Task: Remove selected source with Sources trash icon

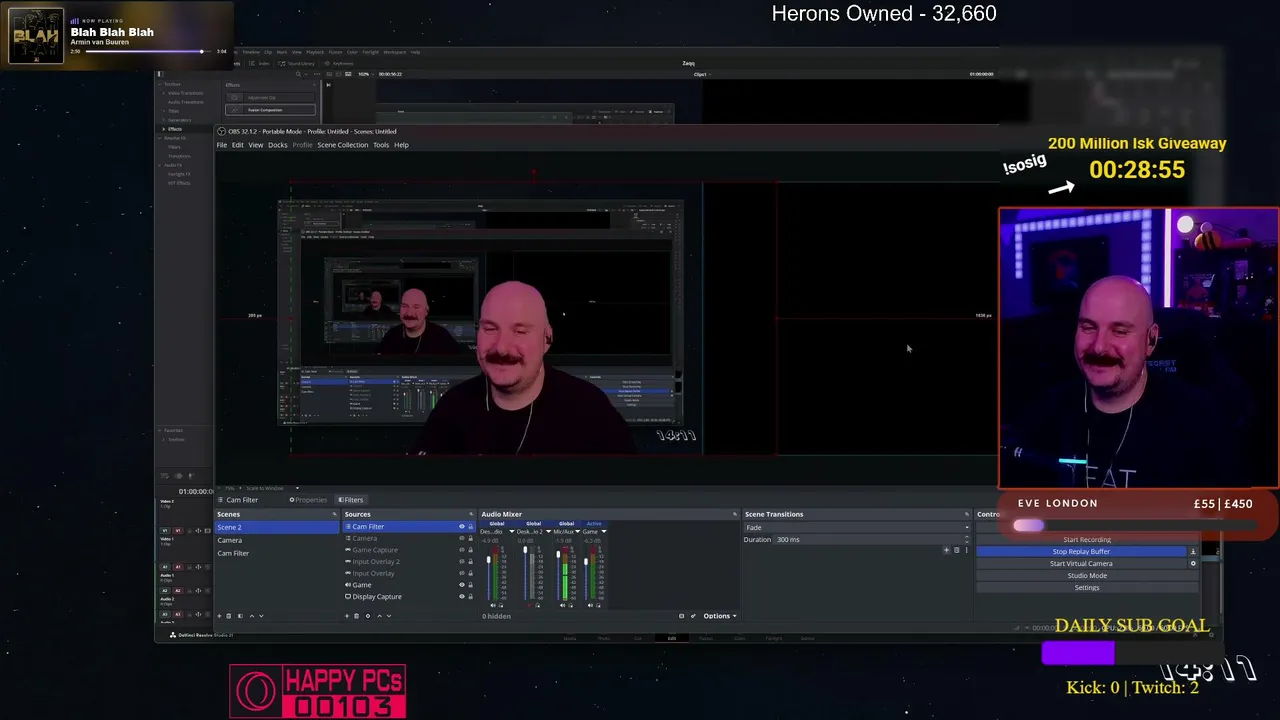Action: pyautogui.click(x=356, y=616)
